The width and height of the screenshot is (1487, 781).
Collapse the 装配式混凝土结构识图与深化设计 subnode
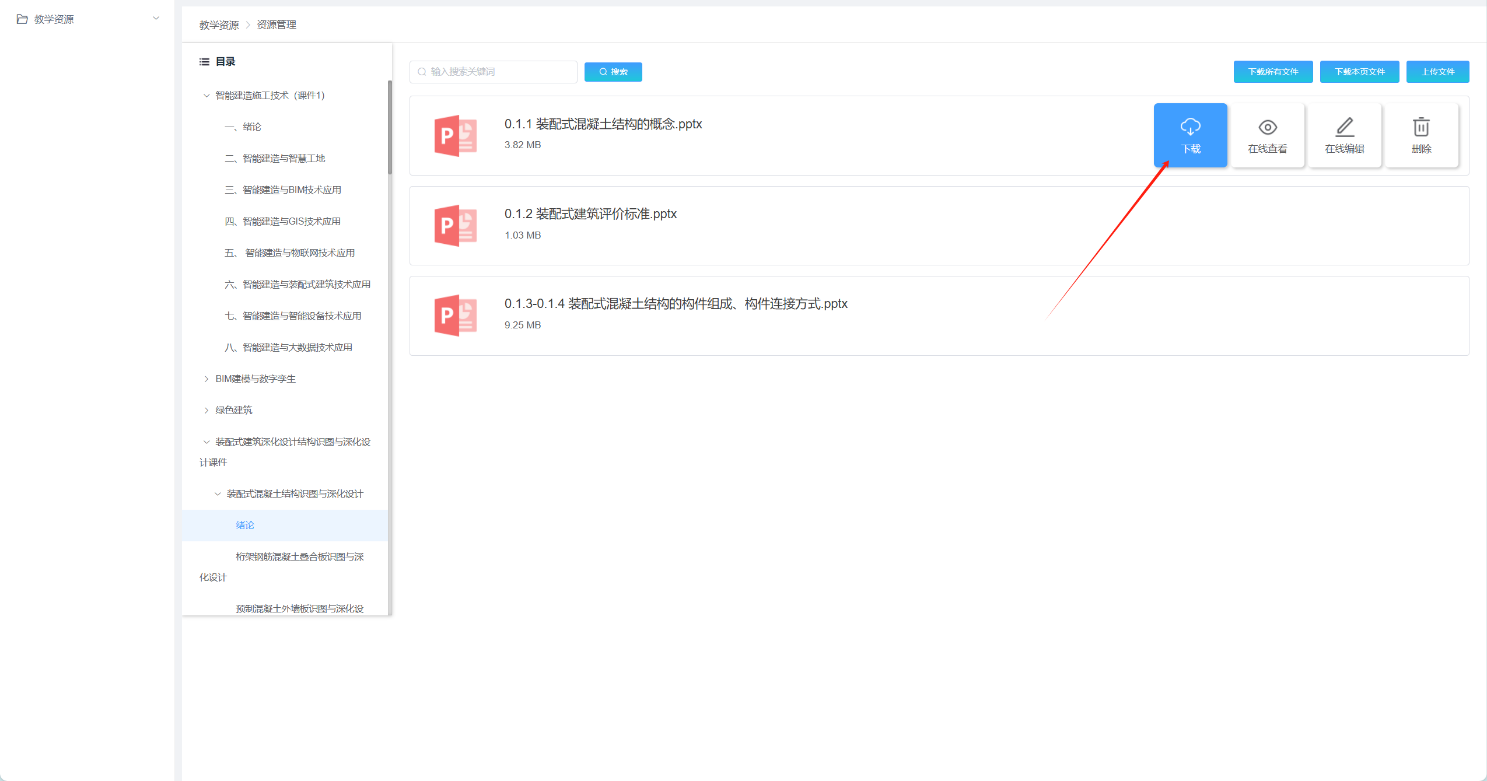[218, 494]
